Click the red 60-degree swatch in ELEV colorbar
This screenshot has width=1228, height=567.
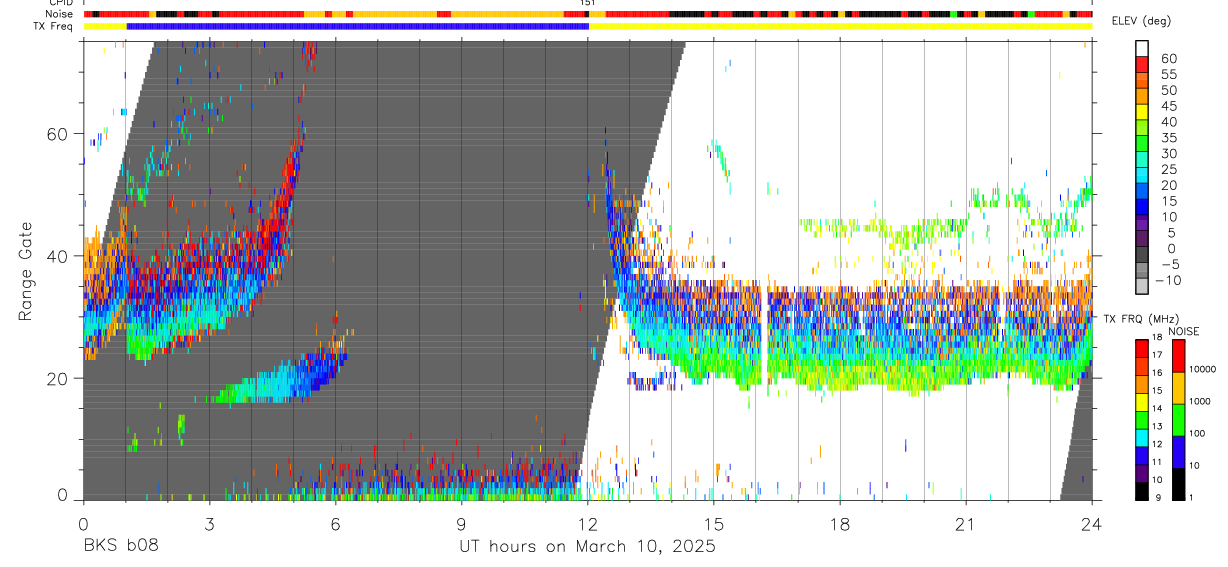point(1142,65)
